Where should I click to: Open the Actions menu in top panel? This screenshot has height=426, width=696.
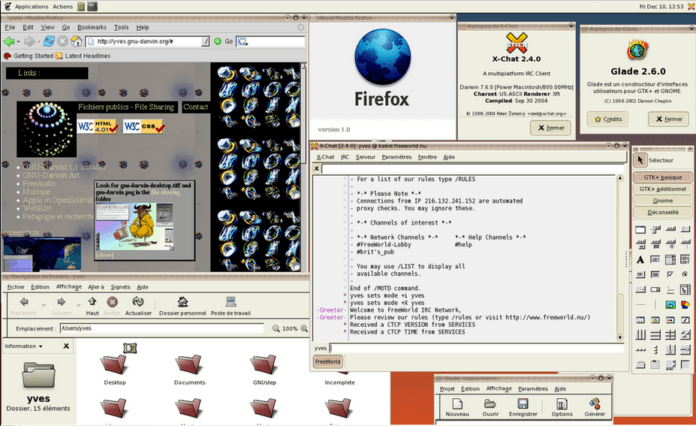(63, 7)
